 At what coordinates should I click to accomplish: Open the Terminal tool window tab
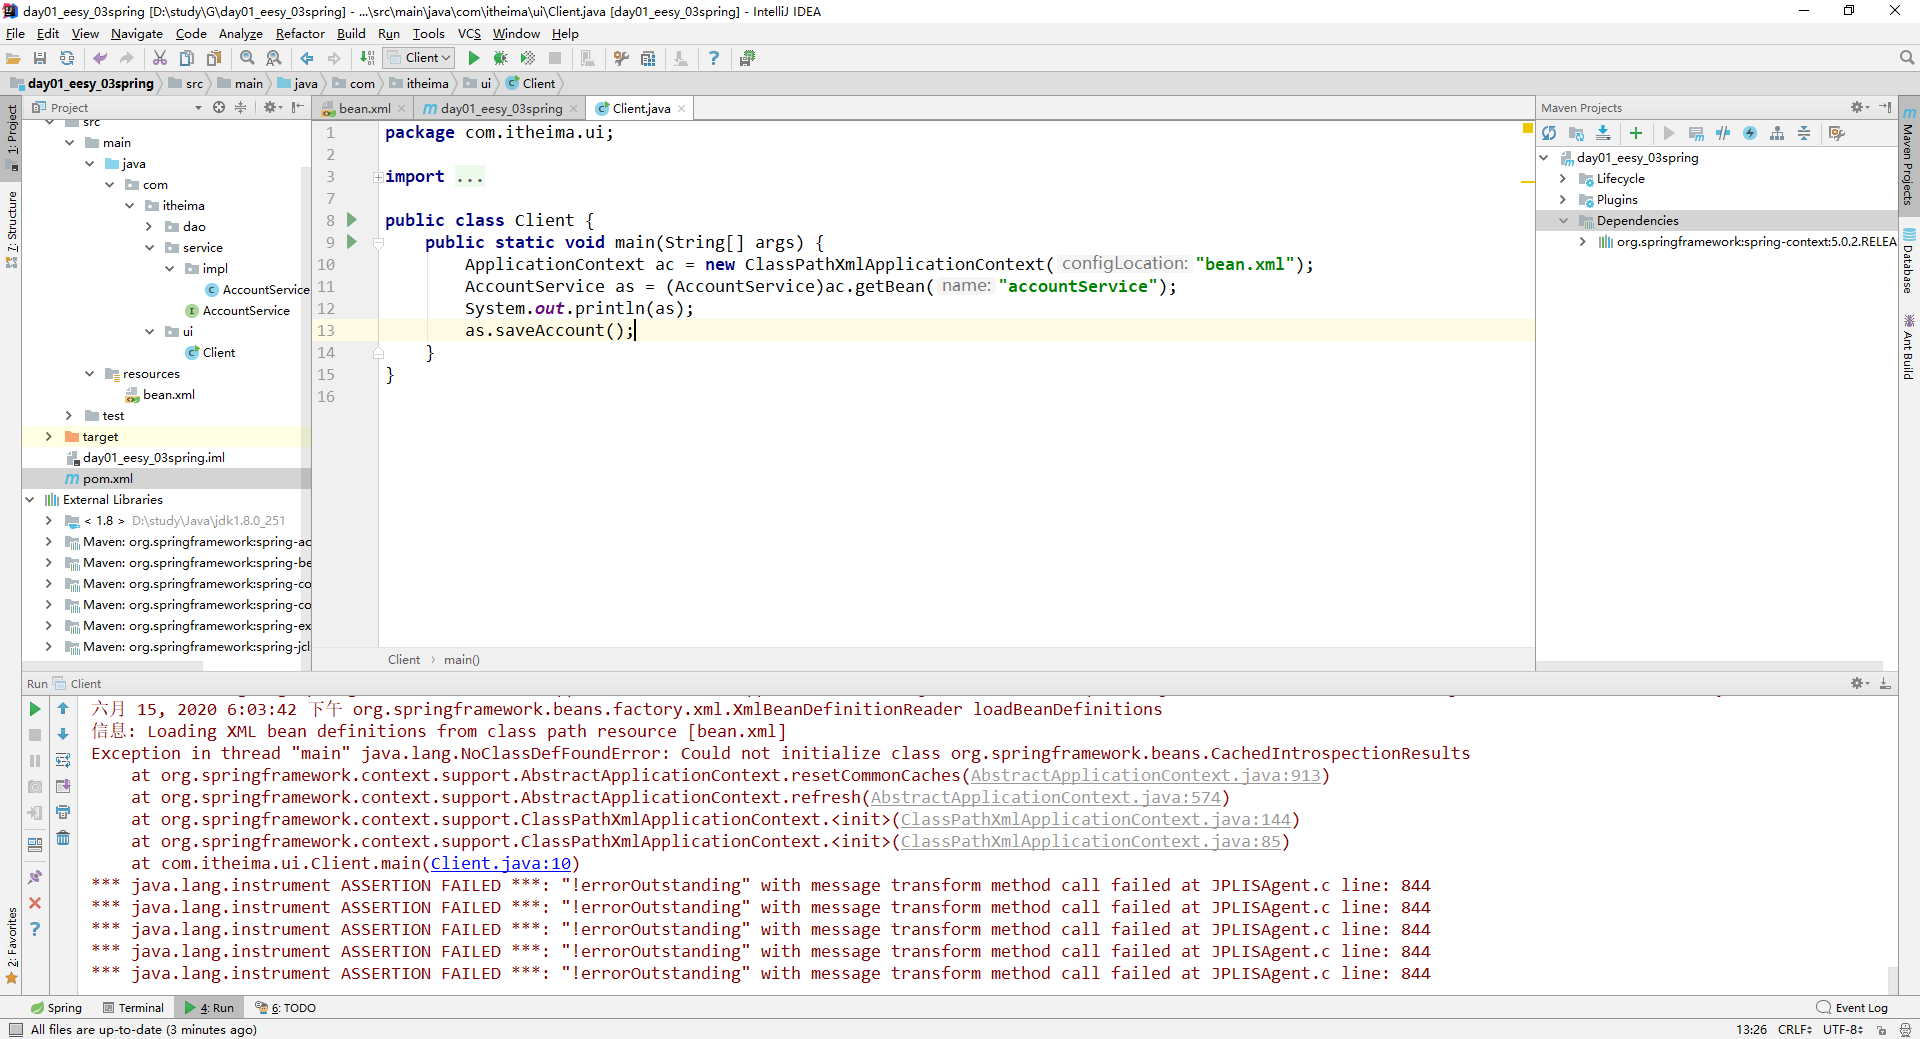(133, 1008)
